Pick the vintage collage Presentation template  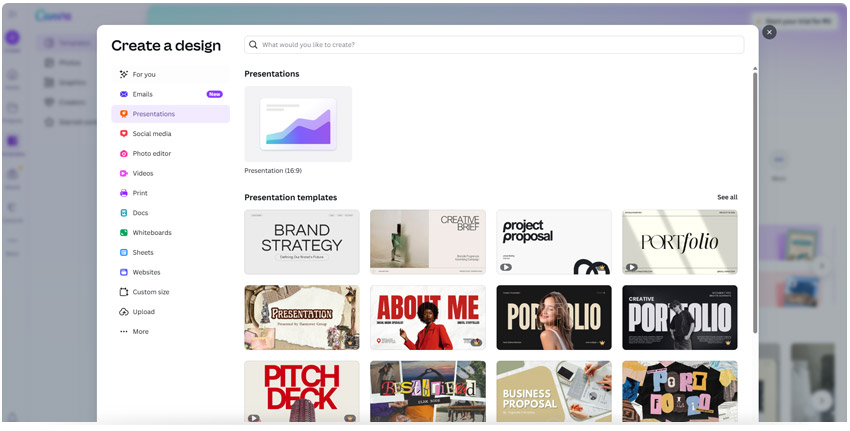302,318
